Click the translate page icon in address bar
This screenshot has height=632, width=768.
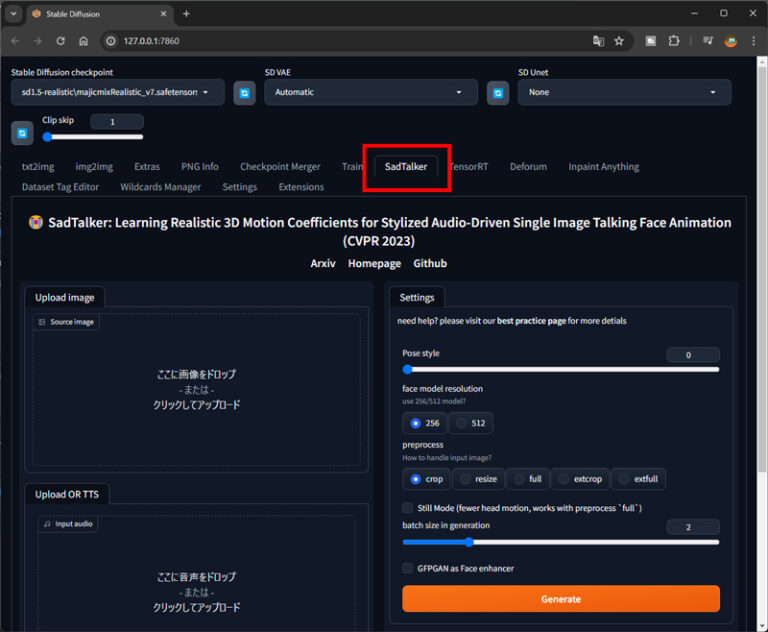pyautogui.click(x=598, y=41)
